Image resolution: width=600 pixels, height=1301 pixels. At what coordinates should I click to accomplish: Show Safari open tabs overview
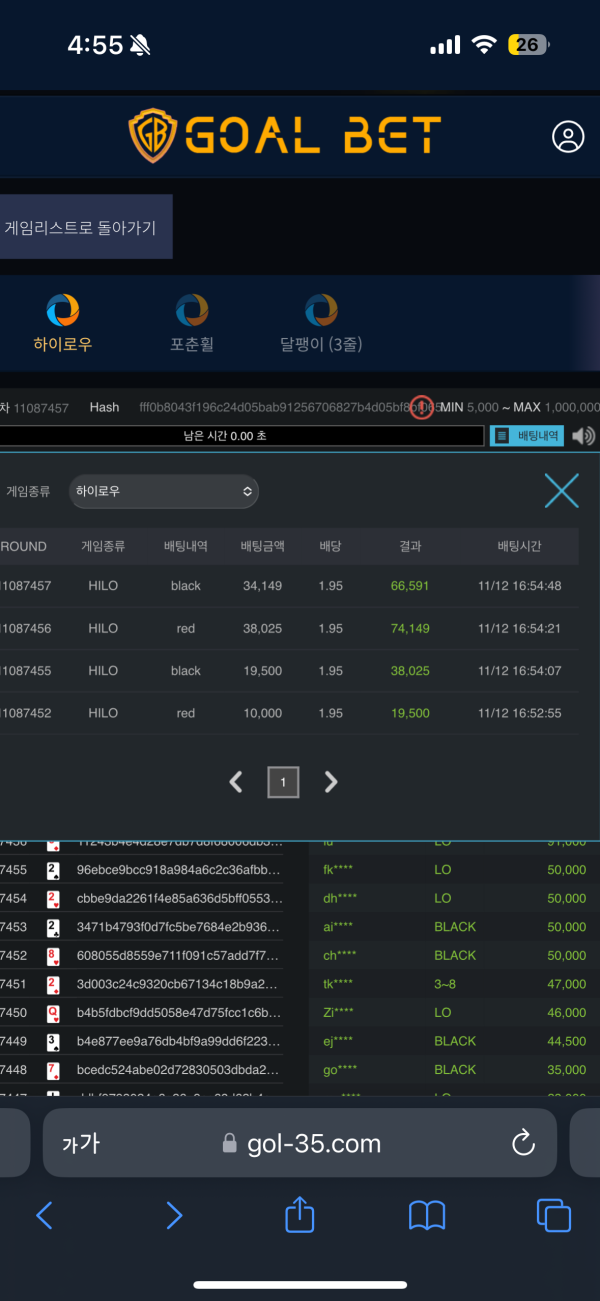point(553,1215)
